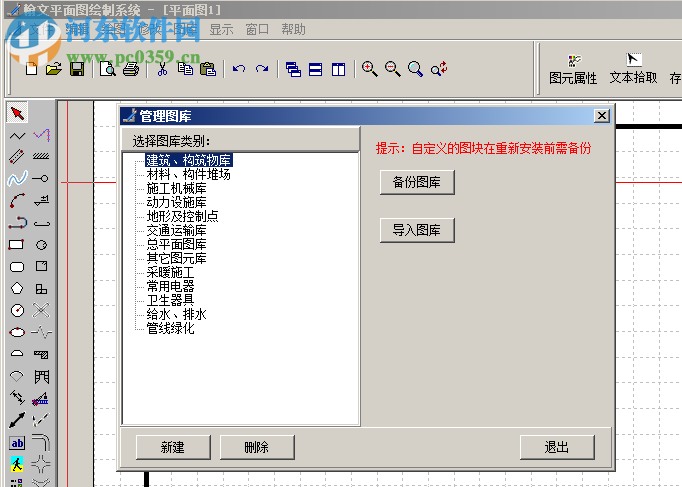This screenshot has height=487, width=682.
Task: Select 地形及控制点 category
Action: [x=182, y=216]
